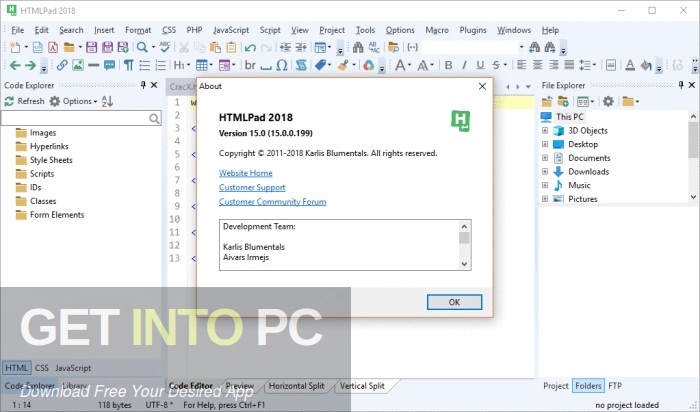Click the Find in Files folder icon
700x412 pixels.
tap(394, 47)
